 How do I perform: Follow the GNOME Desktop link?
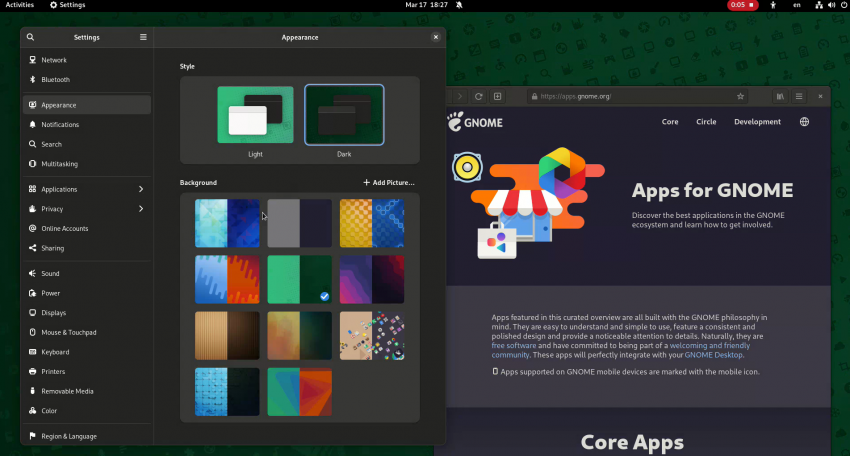point(714,355)
